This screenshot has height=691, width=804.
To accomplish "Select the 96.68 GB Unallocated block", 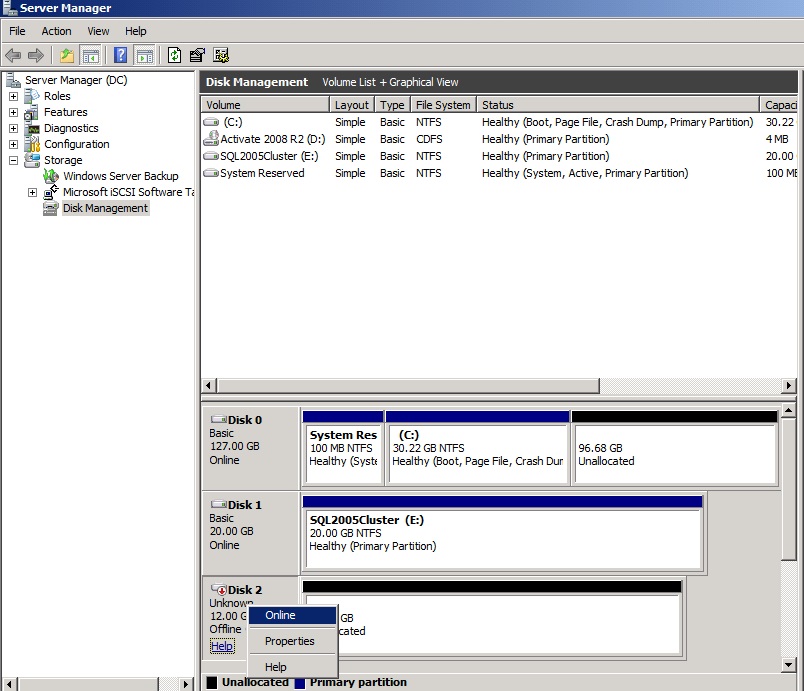I will pos(675,448).
